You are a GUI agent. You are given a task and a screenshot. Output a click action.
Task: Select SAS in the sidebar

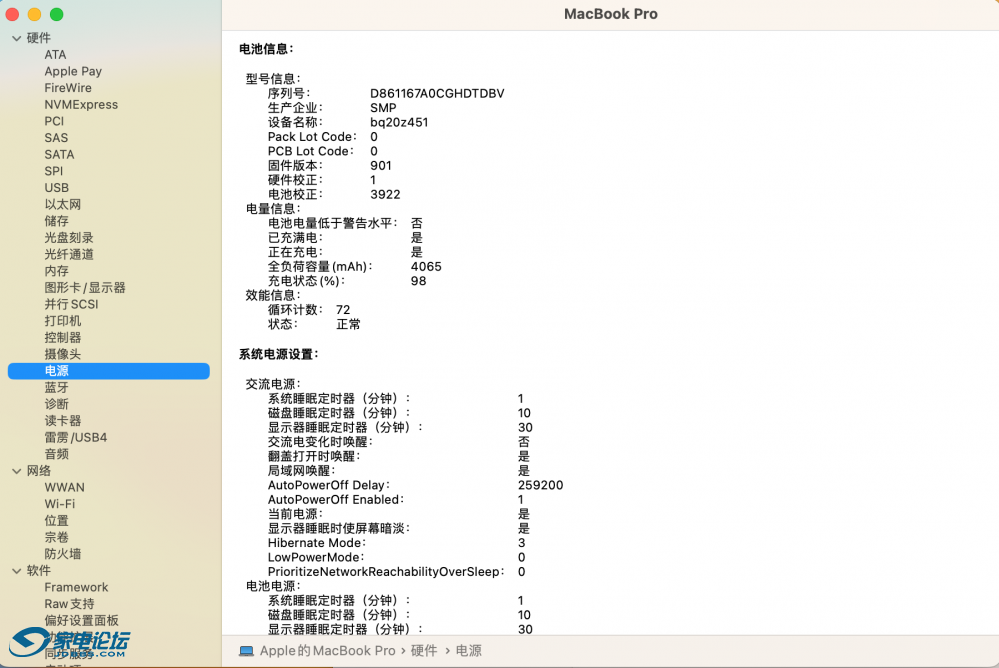pos(56,138)
